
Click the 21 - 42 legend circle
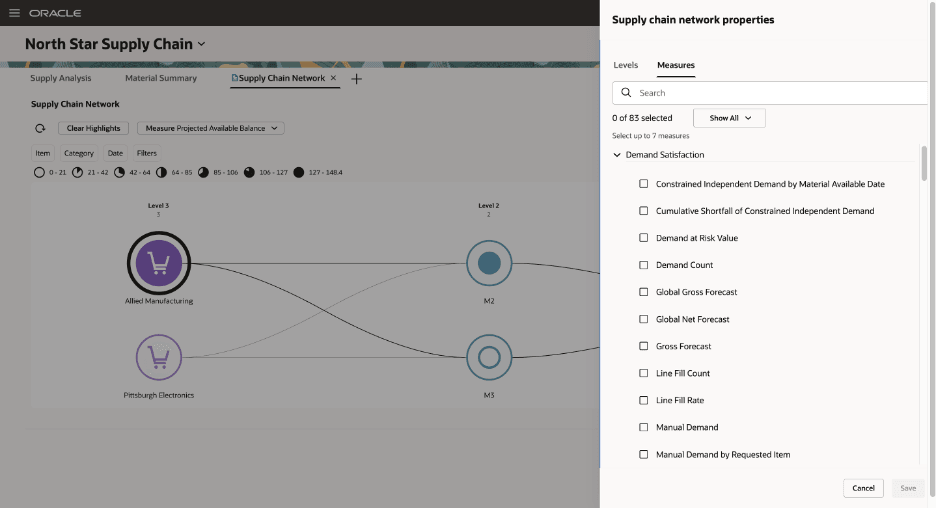coord(78,173)
